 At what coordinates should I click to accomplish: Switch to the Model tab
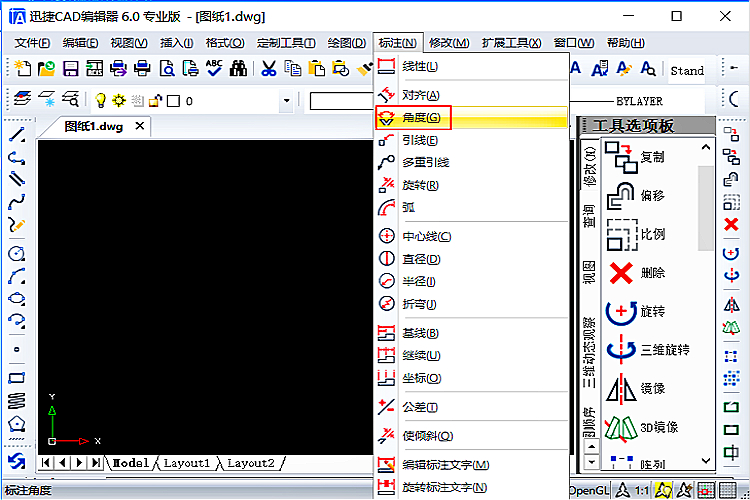[131, 463]
